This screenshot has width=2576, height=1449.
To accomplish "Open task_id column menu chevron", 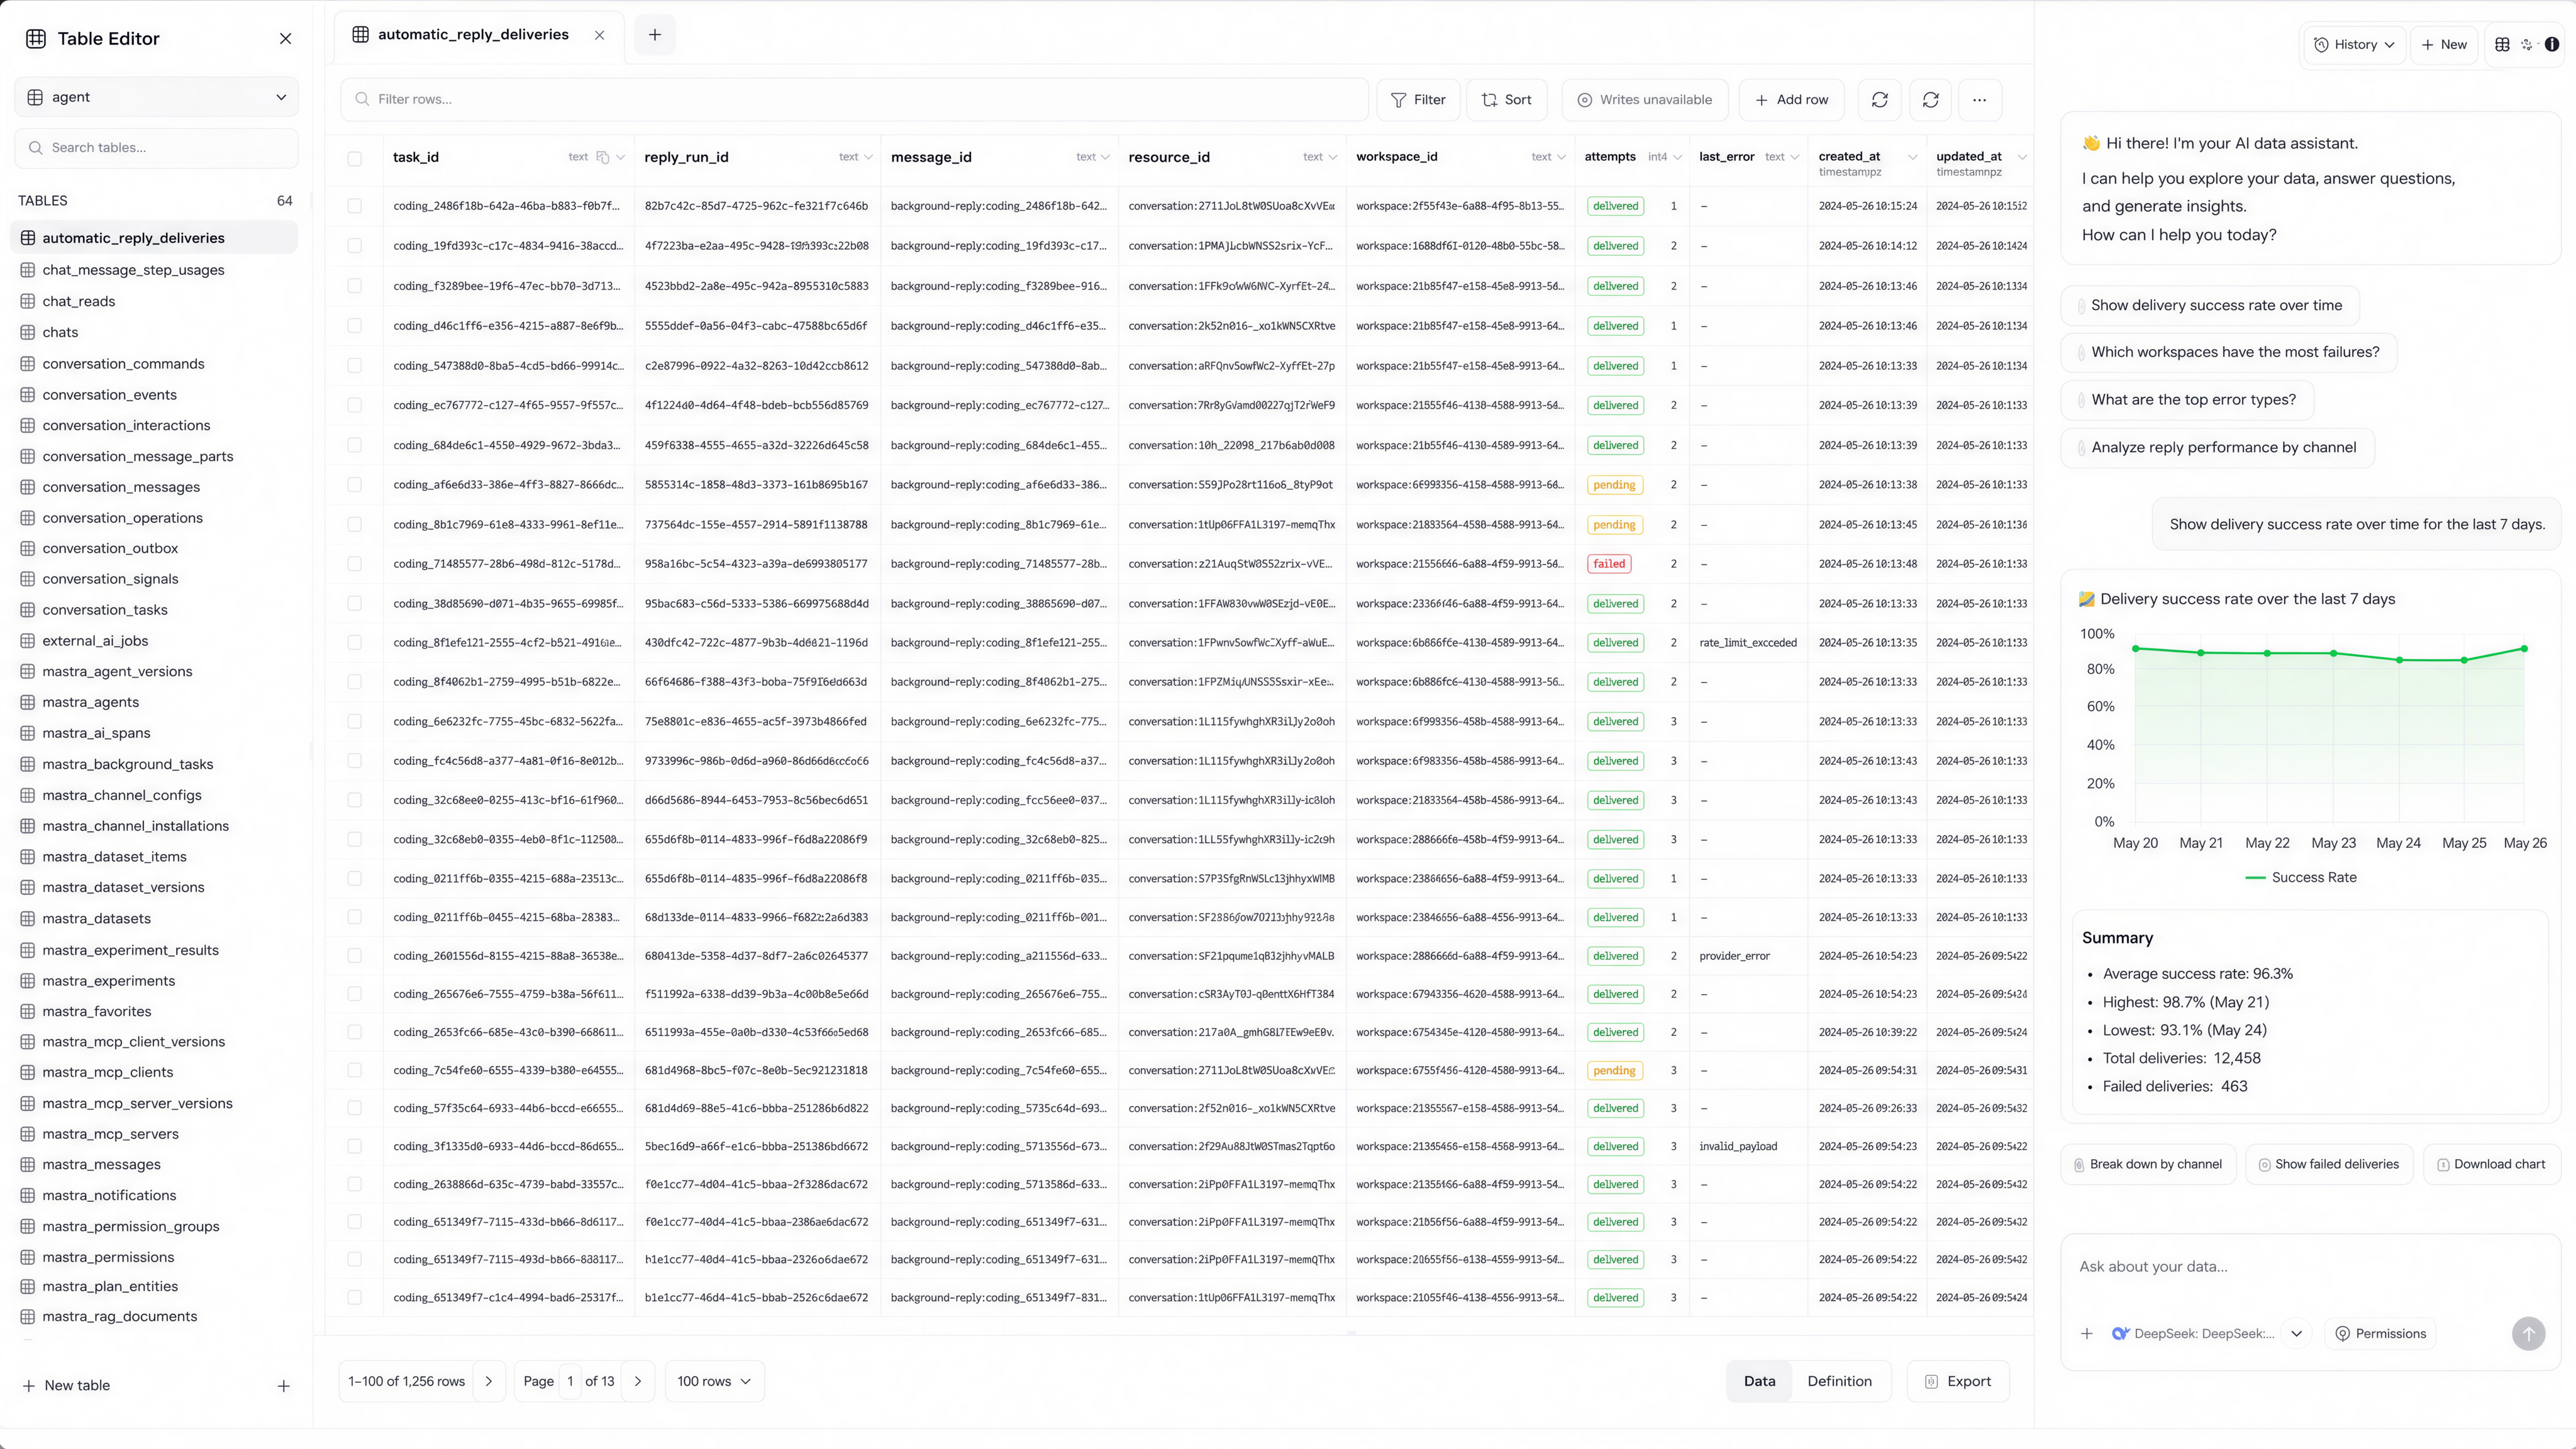I will pyautogui.click(x=621, y=157).
